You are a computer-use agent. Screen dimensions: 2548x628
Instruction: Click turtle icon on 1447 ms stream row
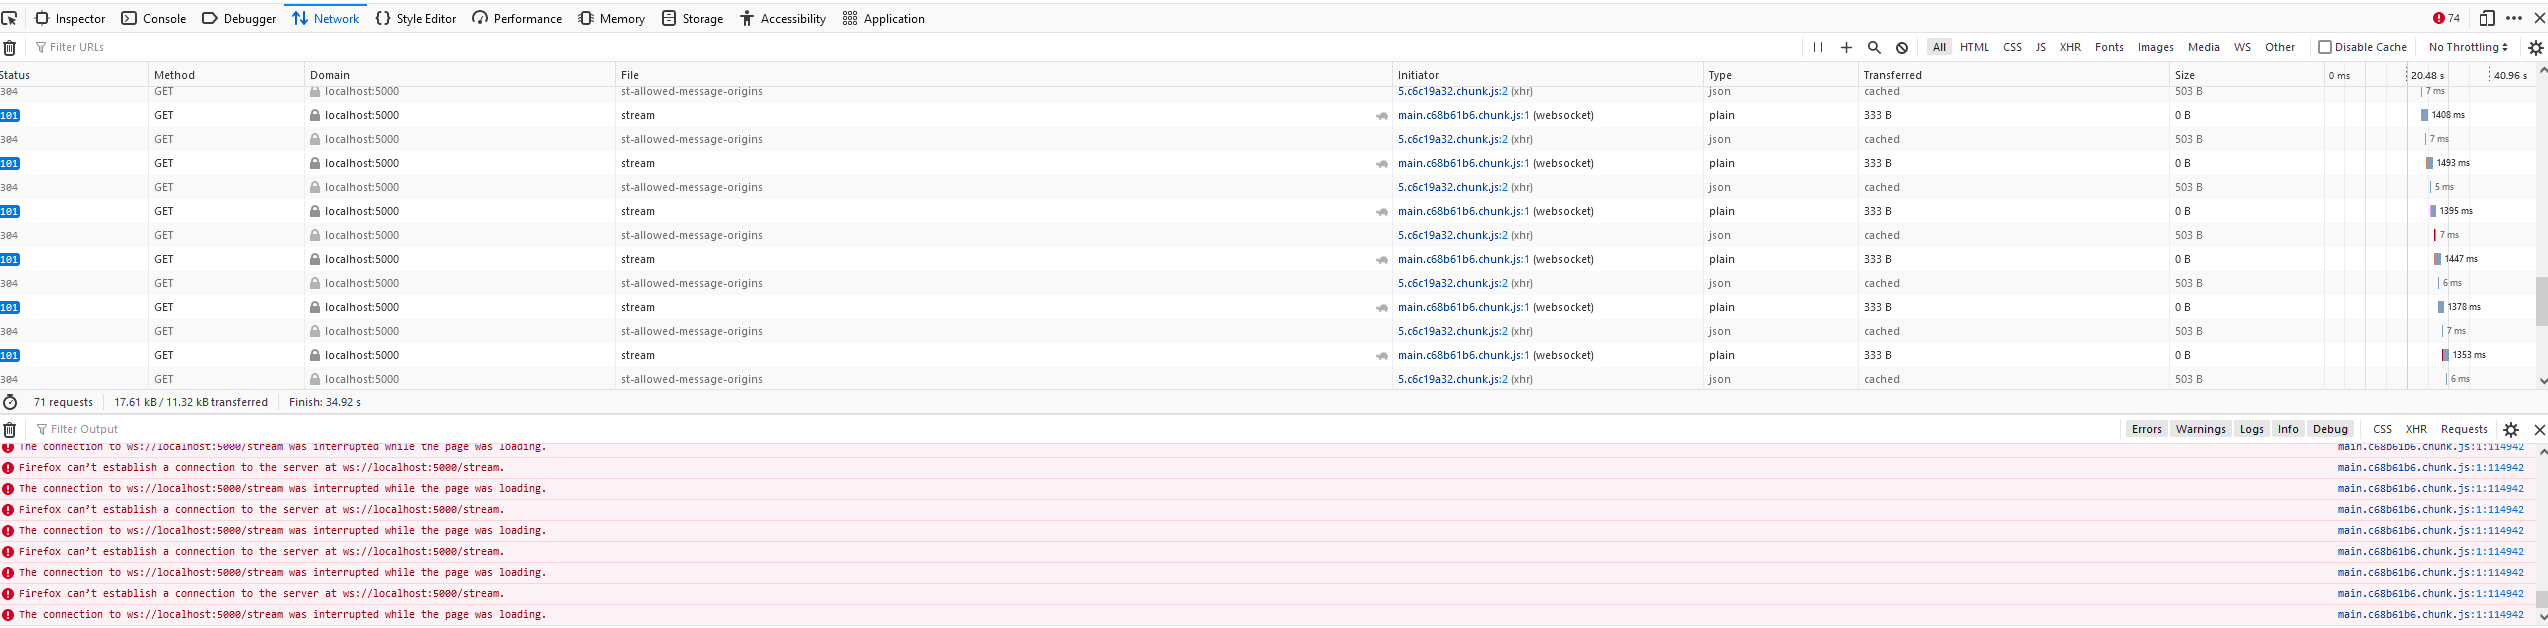coord(1381,260)
